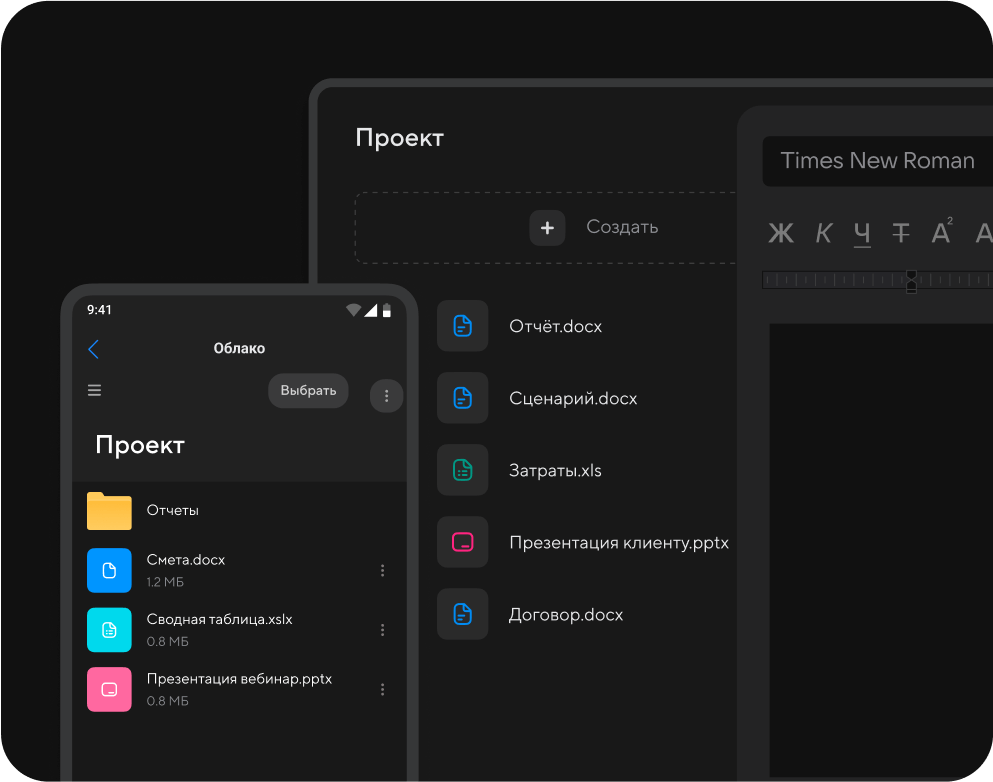Open the Смета.docx file icon
Image resolution: width=993 pixels, height=782 pixels.
point(109,570)
